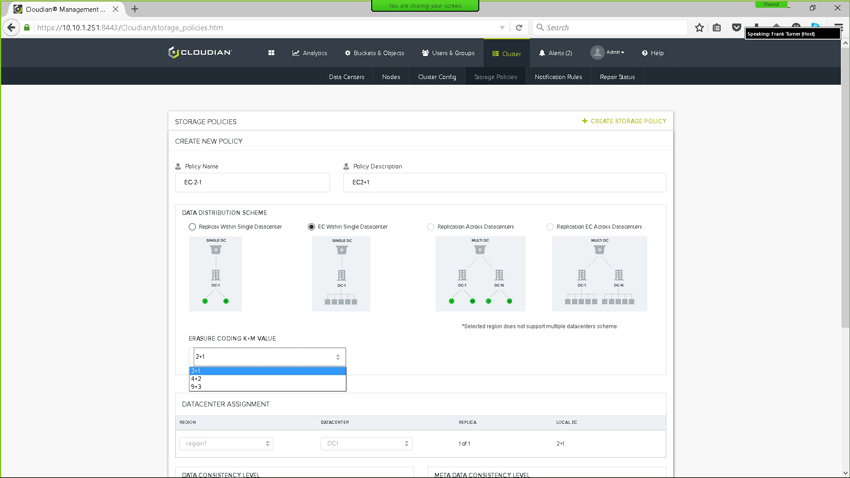Click Multi DC replication EC diagram thumbnail
Screen dimensions: 850x478
pos(600,274)
